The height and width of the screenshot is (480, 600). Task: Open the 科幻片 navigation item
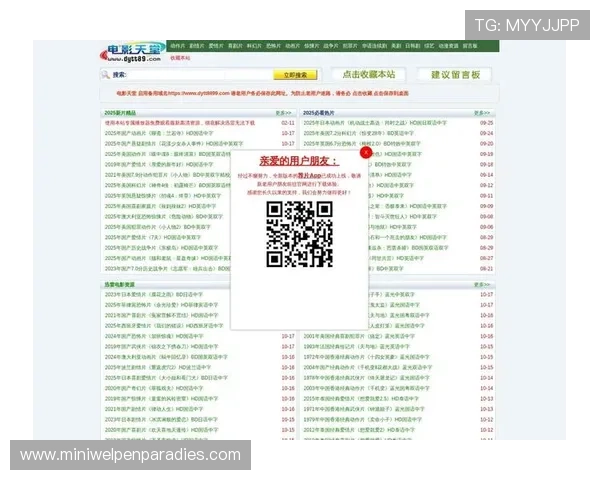(254, 46)
